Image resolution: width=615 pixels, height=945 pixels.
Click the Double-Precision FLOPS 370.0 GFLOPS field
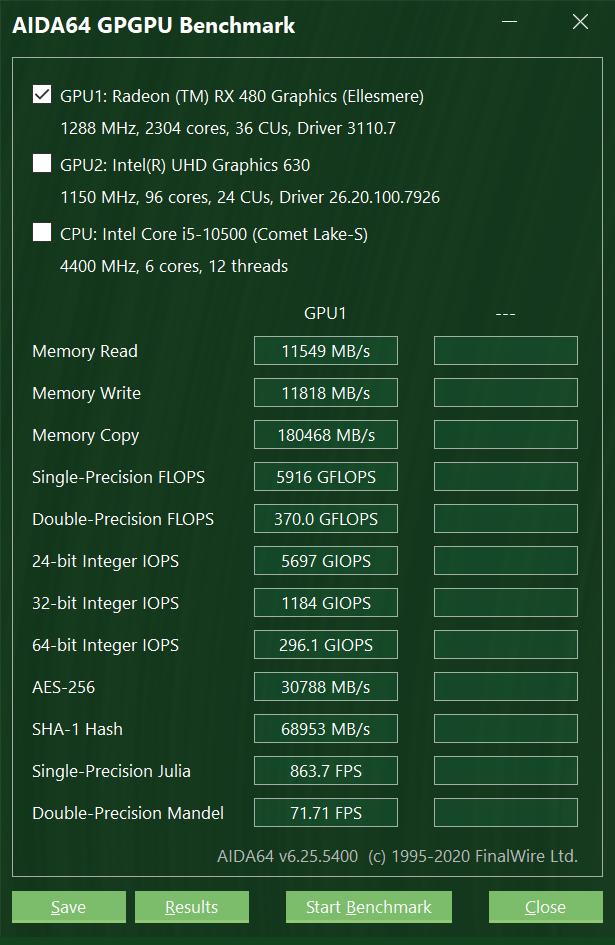[x=326, y=519]
